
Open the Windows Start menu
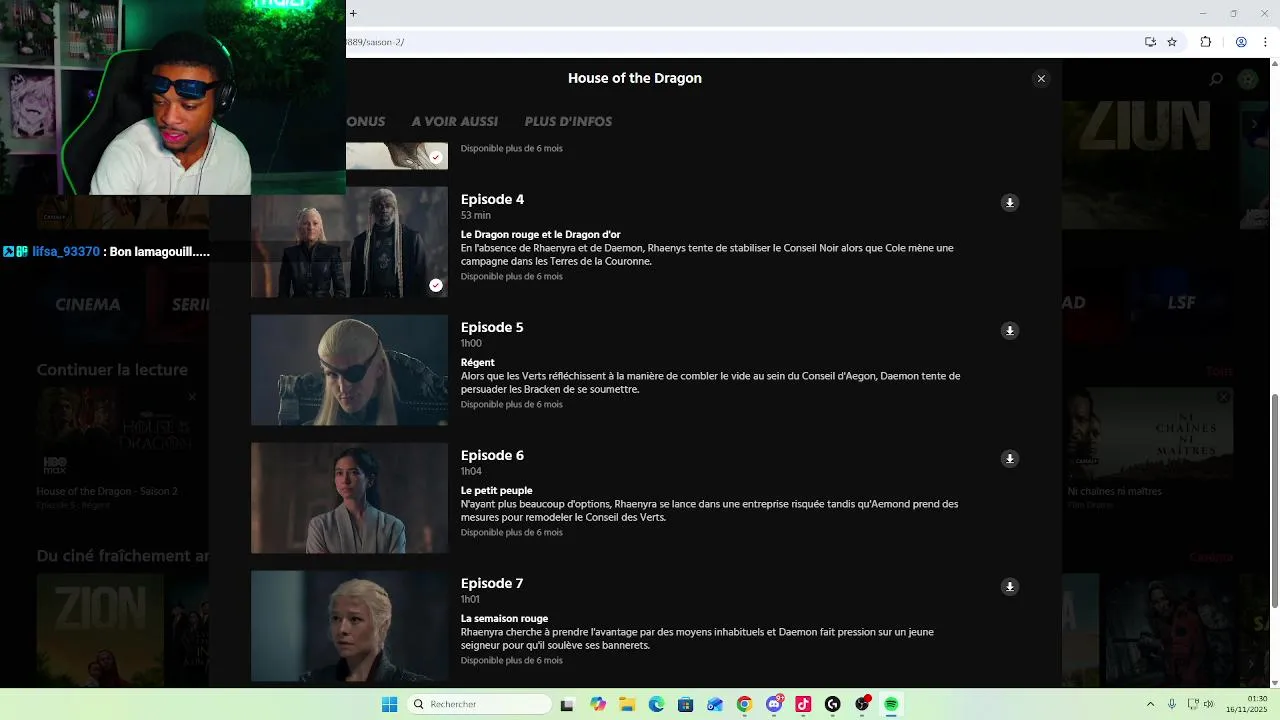(x=389, y=704)
